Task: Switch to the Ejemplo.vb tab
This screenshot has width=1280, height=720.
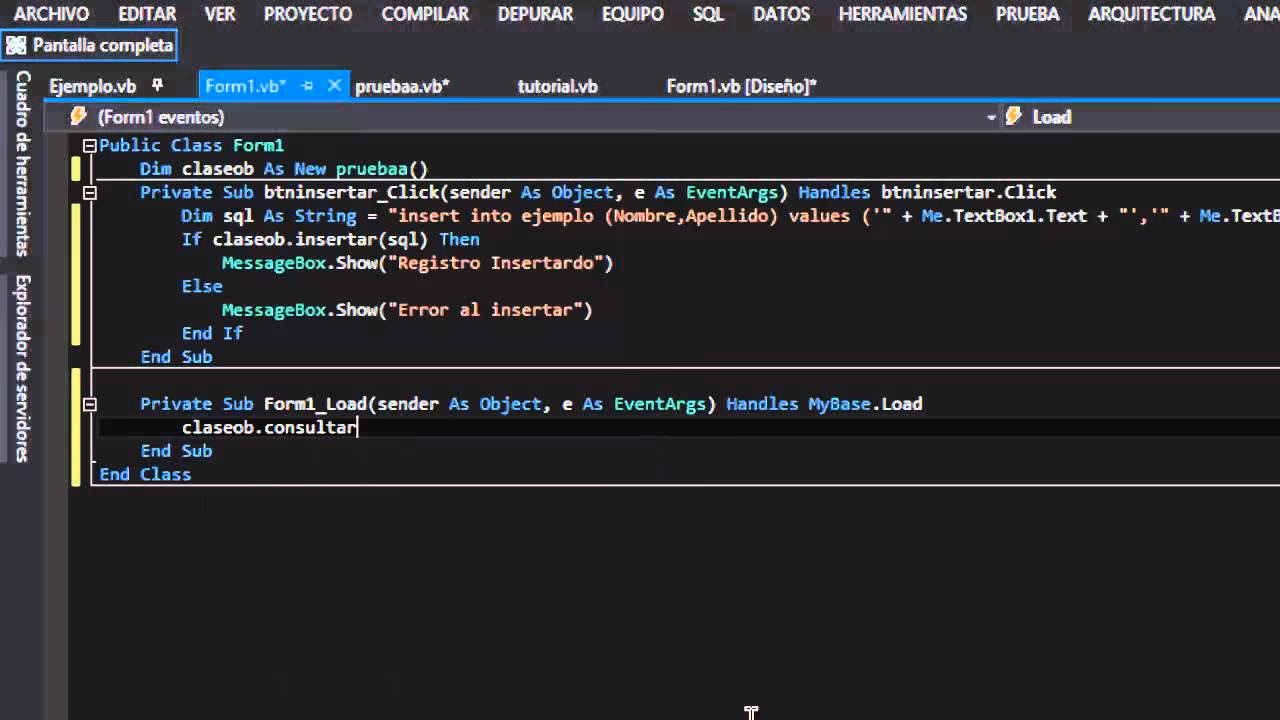Action: (x=92, y=87)
